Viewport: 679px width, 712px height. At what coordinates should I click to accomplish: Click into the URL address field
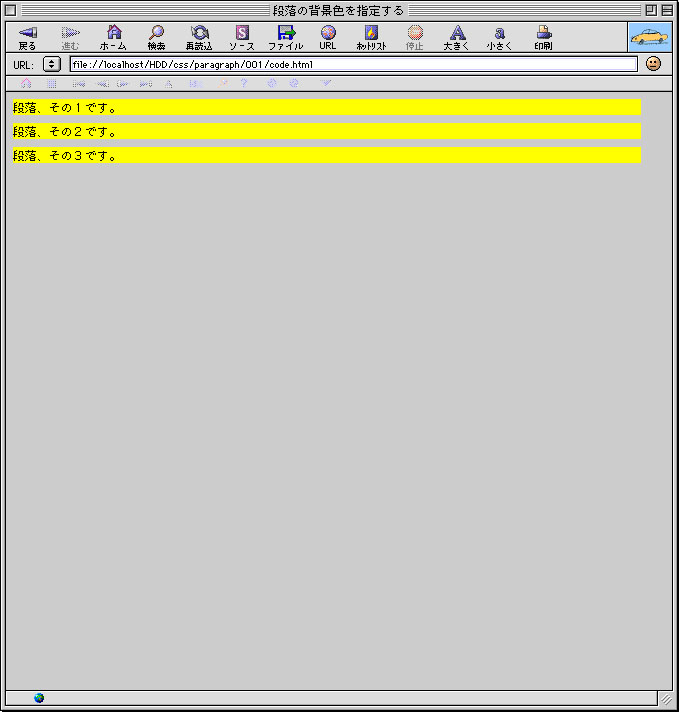coord(353,64)
